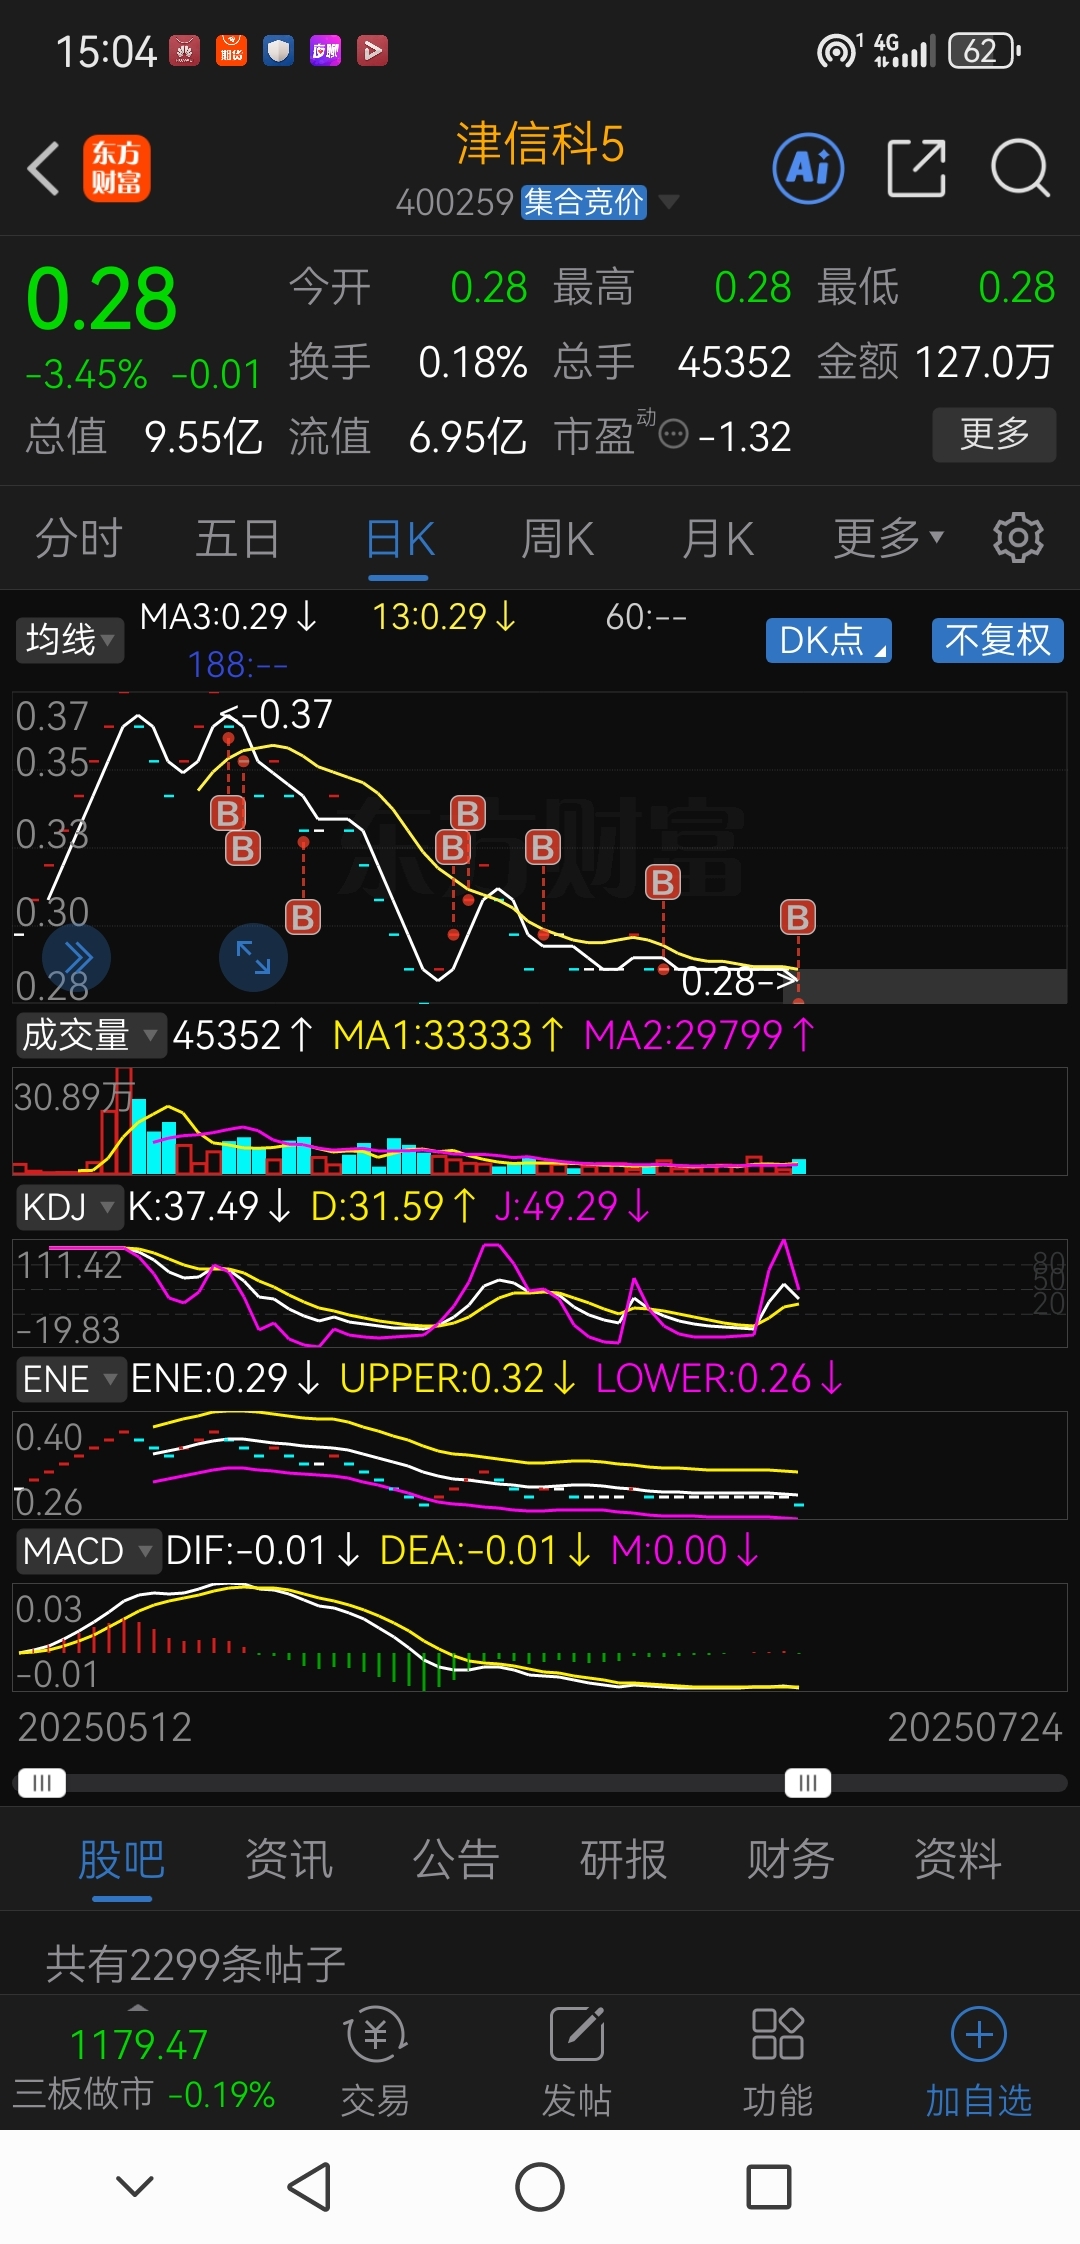Image resolution: width=1080 pixels, height=2244 pixels.
Task: Expand the ENE indicator dropdown
Action: coord(70,1379)
